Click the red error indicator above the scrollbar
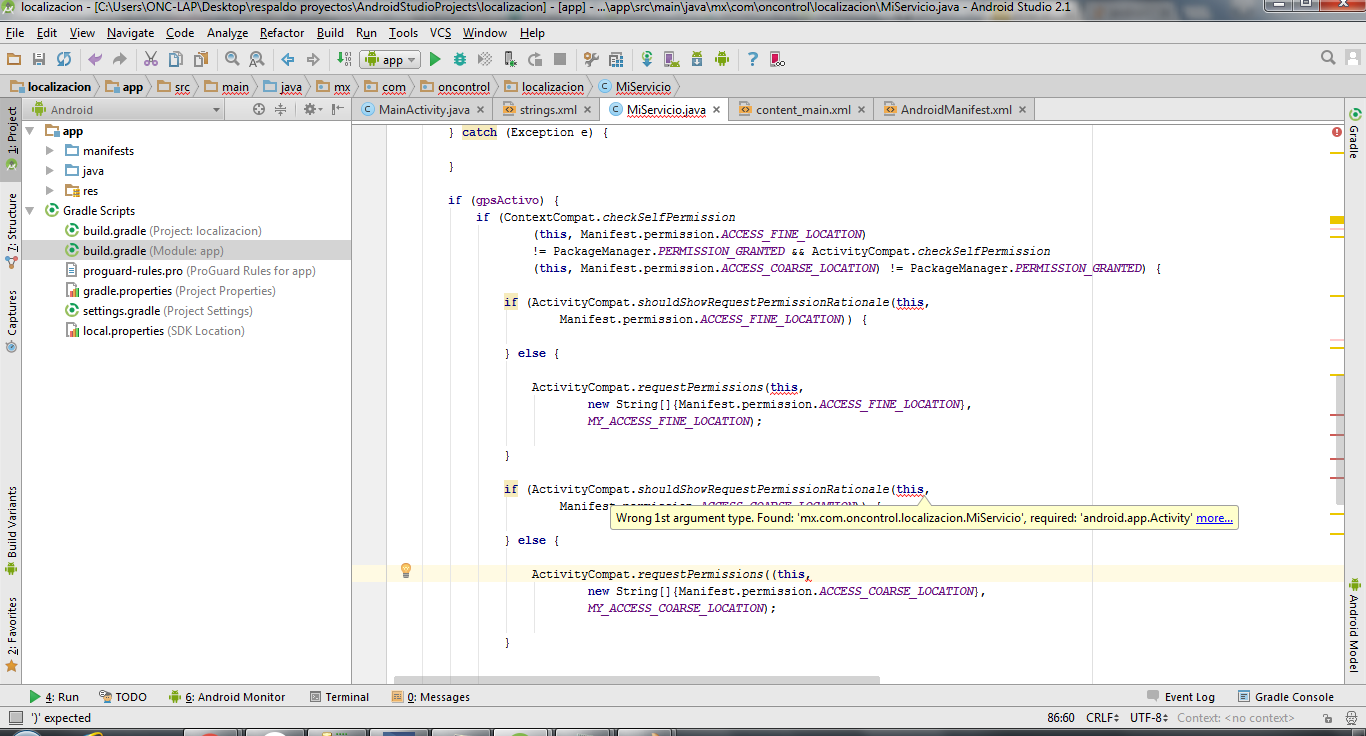This screenshot has height=736, width=1366. [x=1337, y=132]
